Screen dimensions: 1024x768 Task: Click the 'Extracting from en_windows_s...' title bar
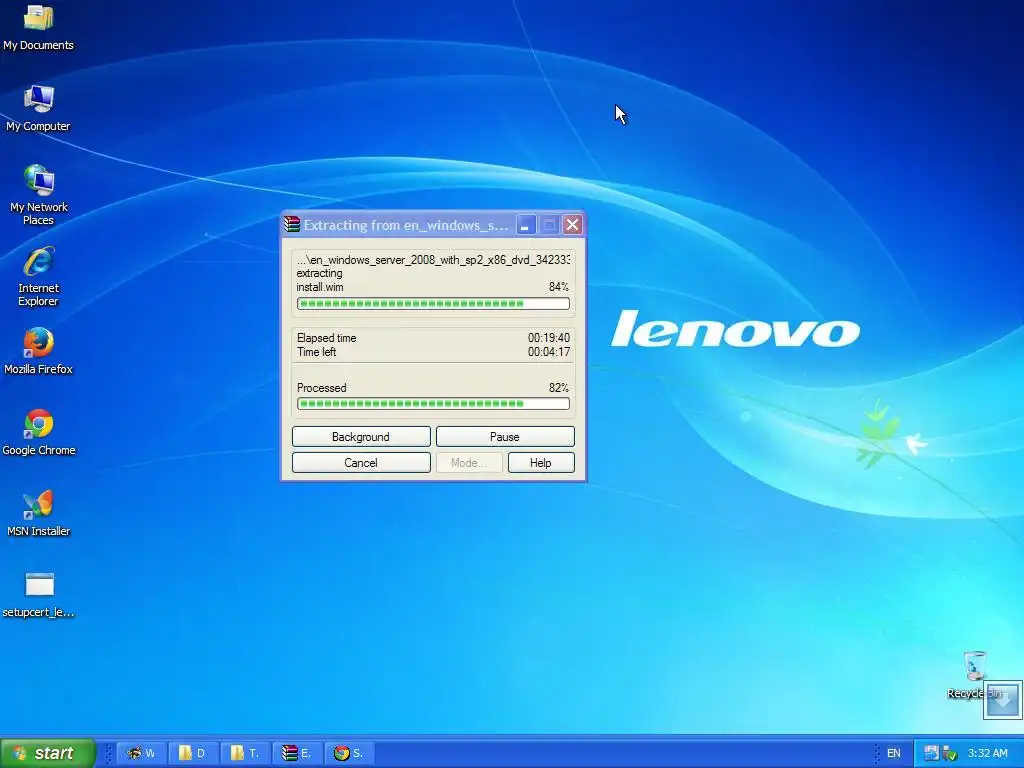[x=406, y=225]
